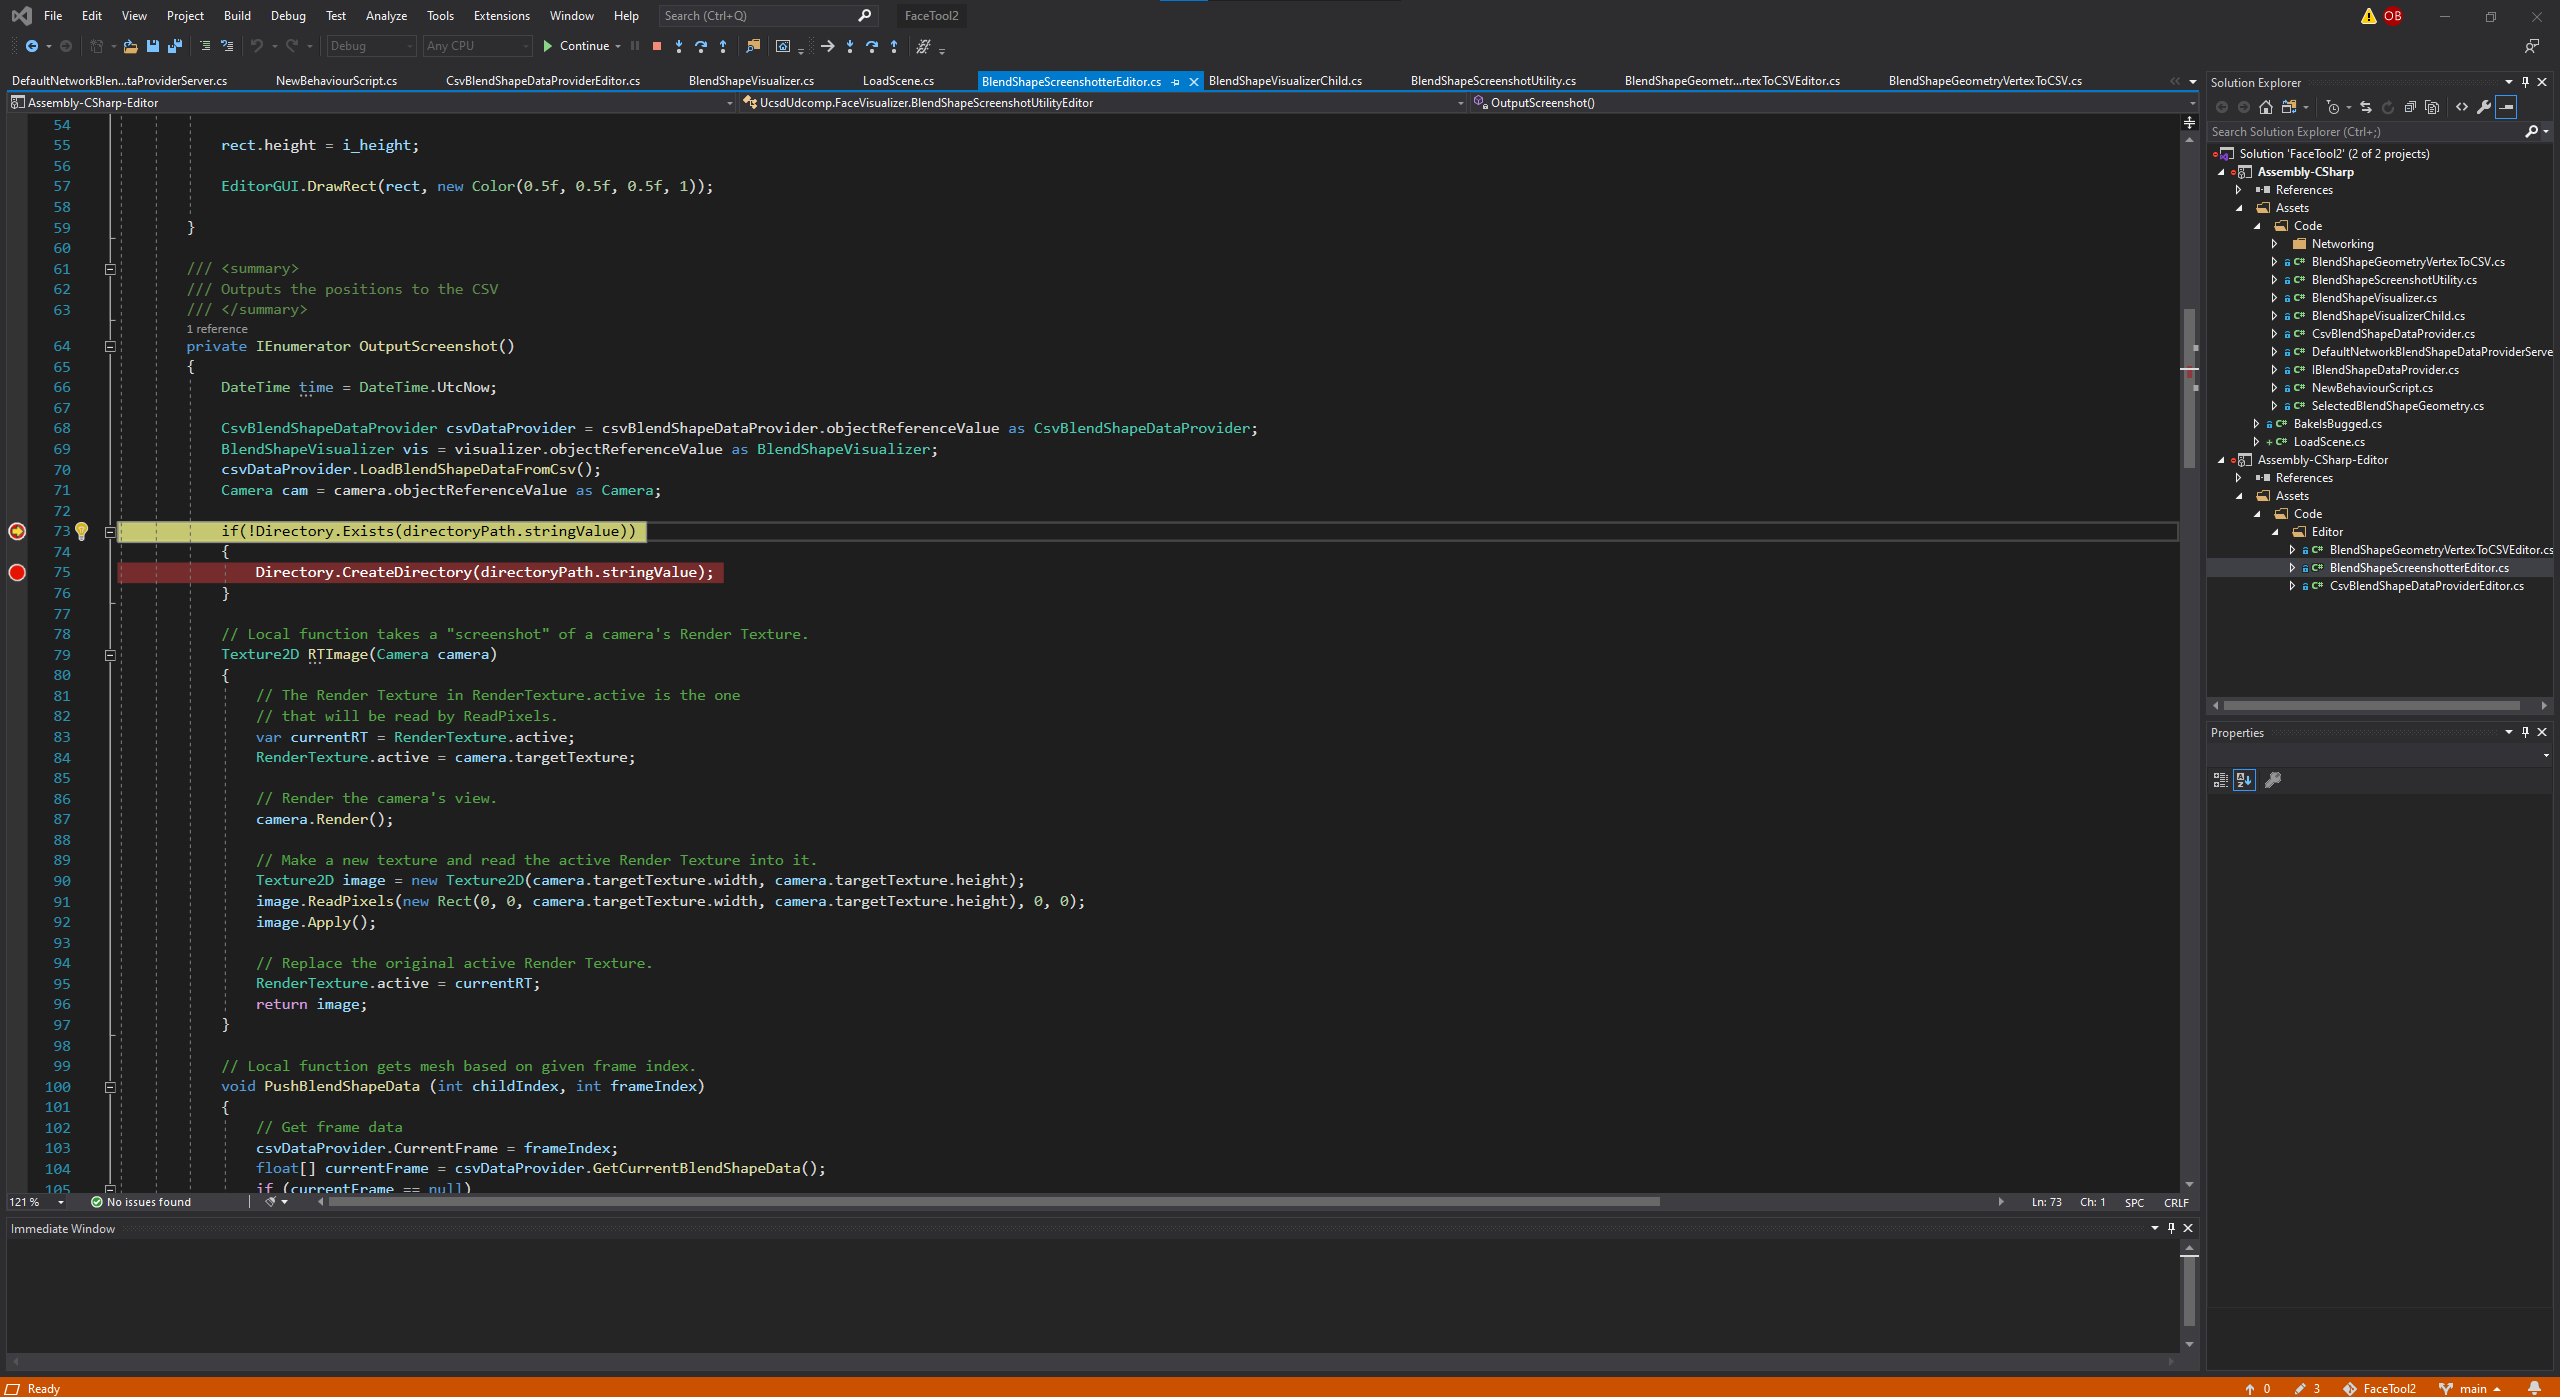Collapse the OutputScreenshot method outline on line 64

pos(110,346)
